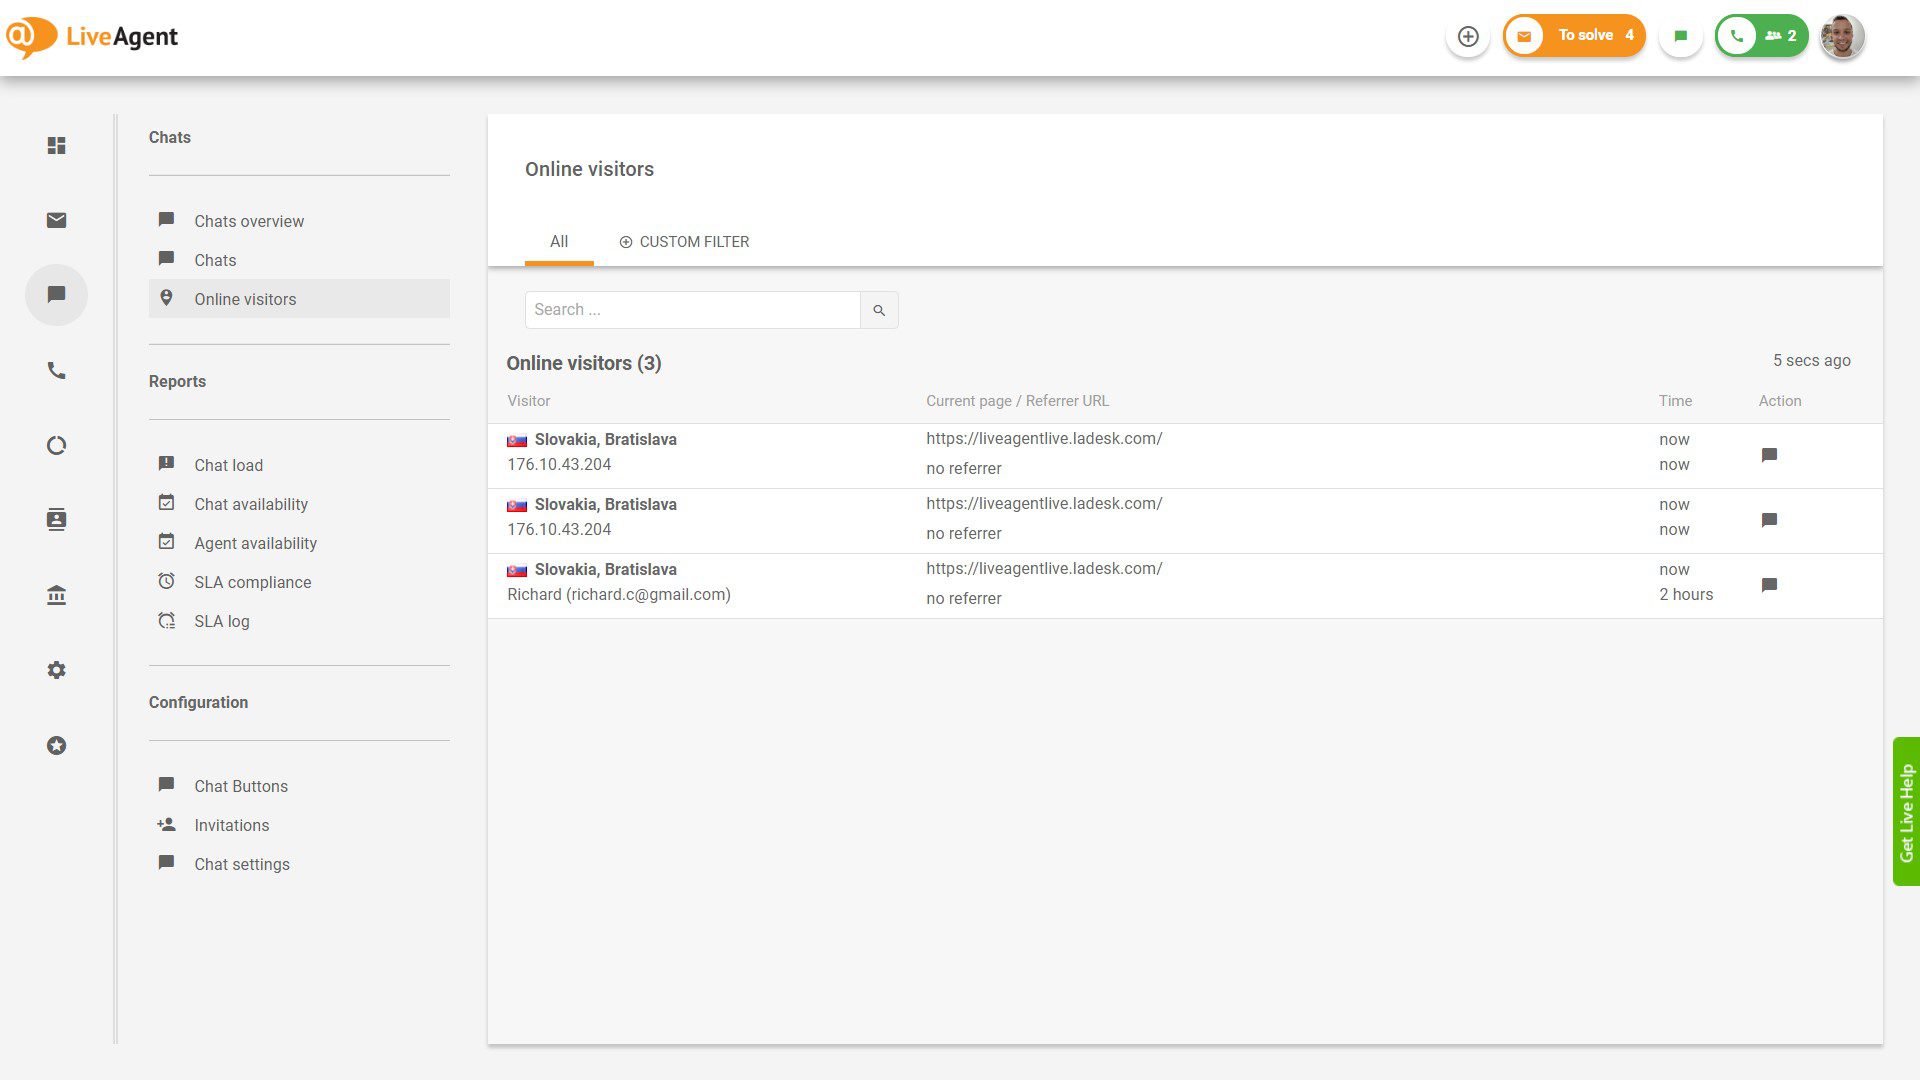1920x1080 pixels.
Task: Click the Chat availability calendar icon
Action: pyautogui.click(x=166, y=502)
